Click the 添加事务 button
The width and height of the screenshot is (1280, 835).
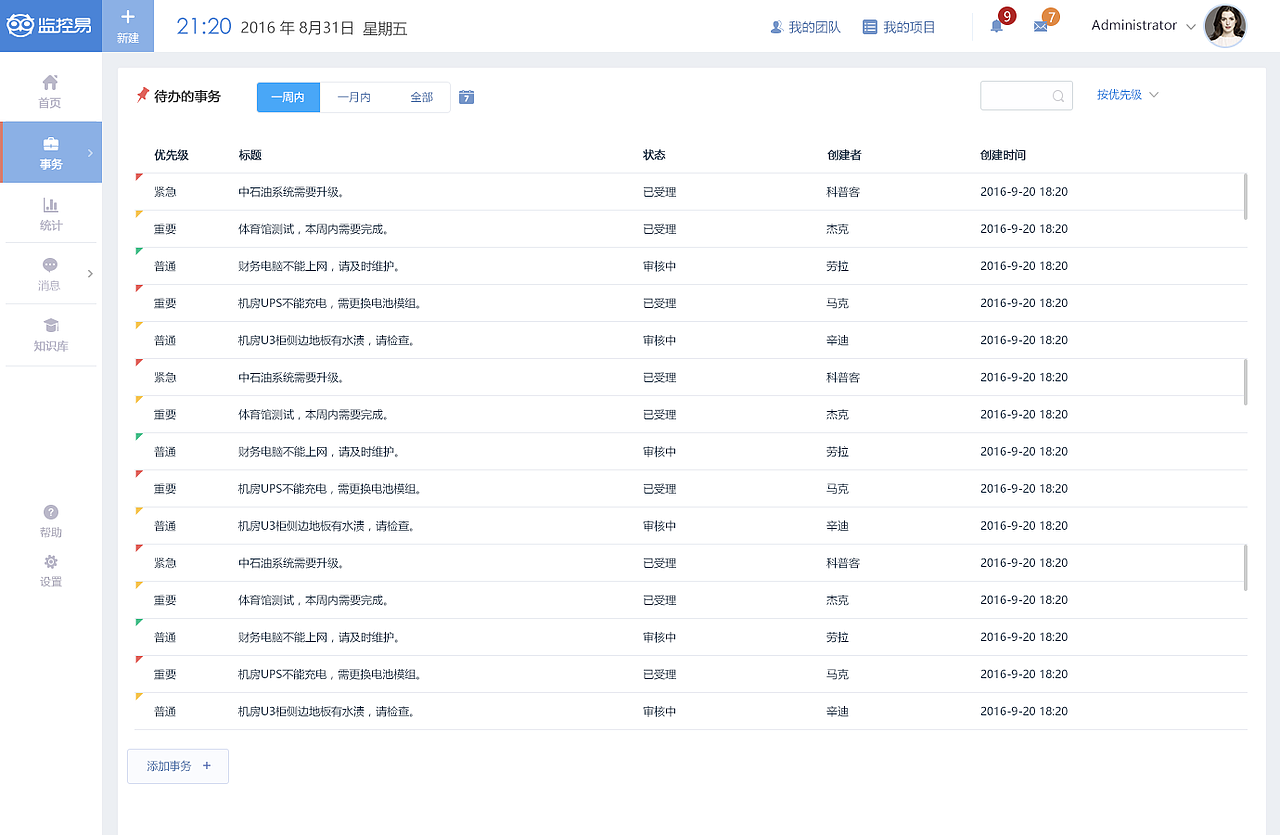click(x=178, y=766)
